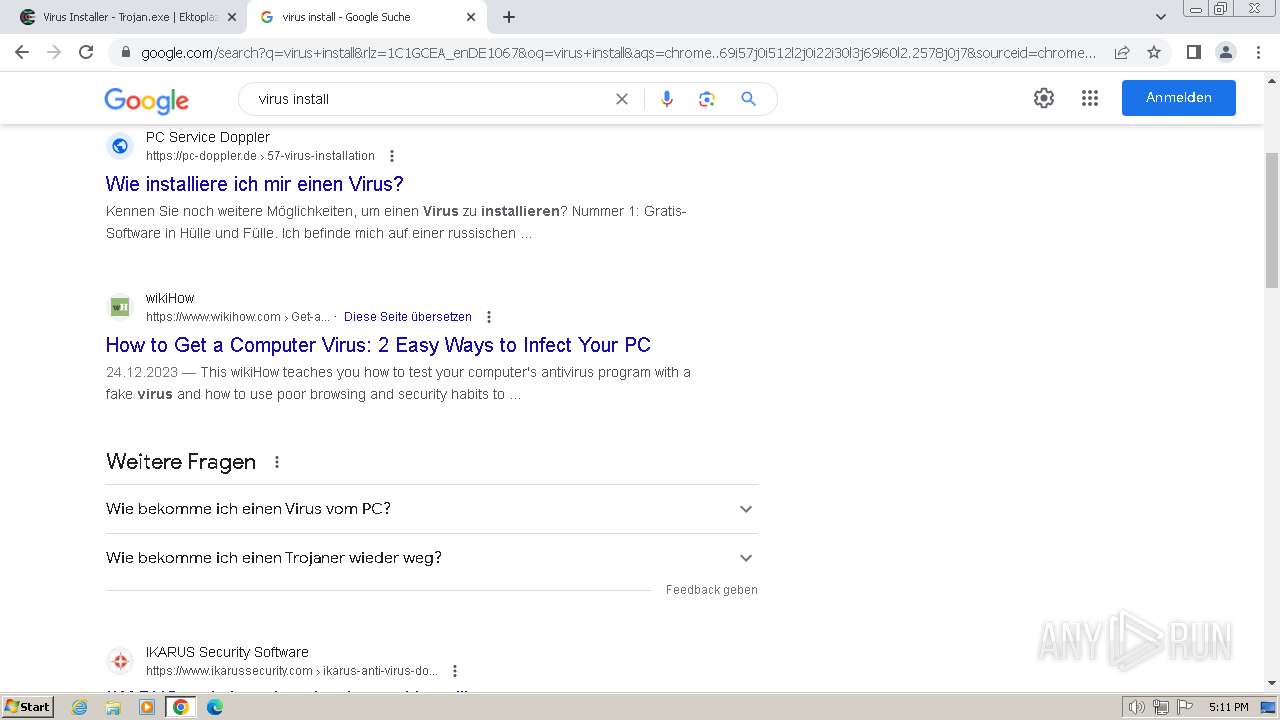Open Windows Media Player in taskbar
This screenshot has height=720, width=1280.
point(147,707)
